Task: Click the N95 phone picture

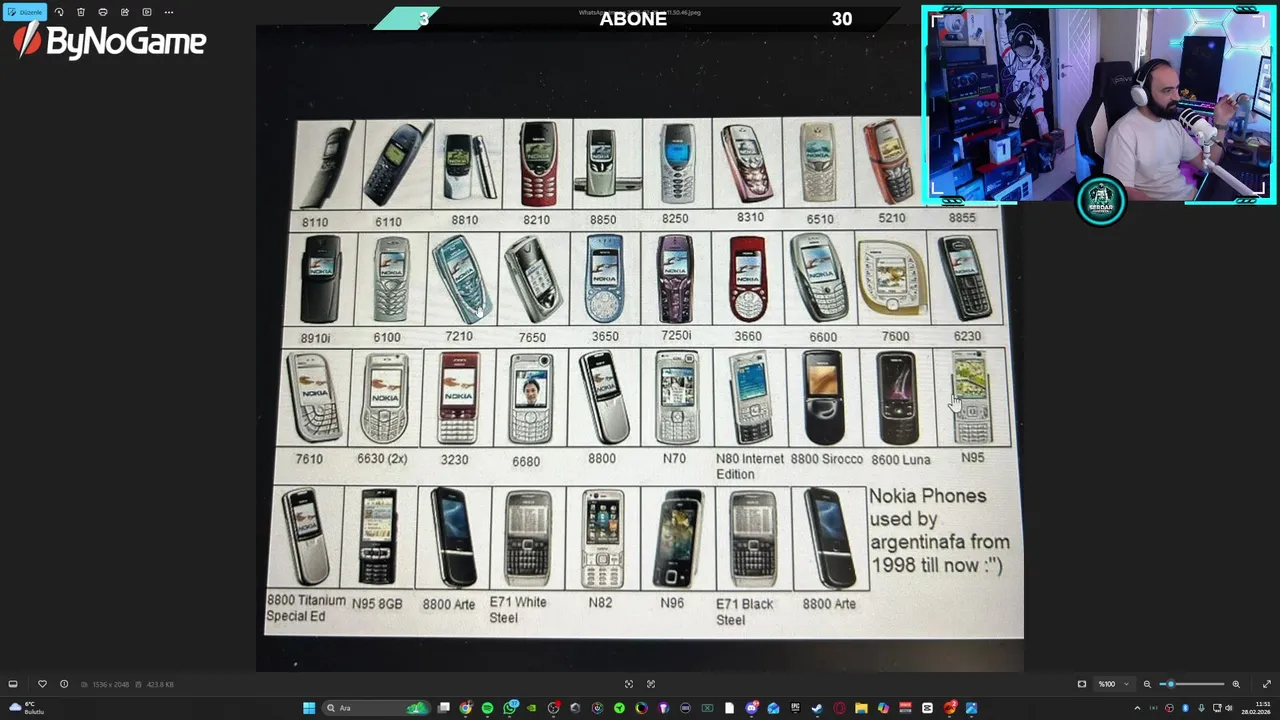Action: [x=972, y=397]
